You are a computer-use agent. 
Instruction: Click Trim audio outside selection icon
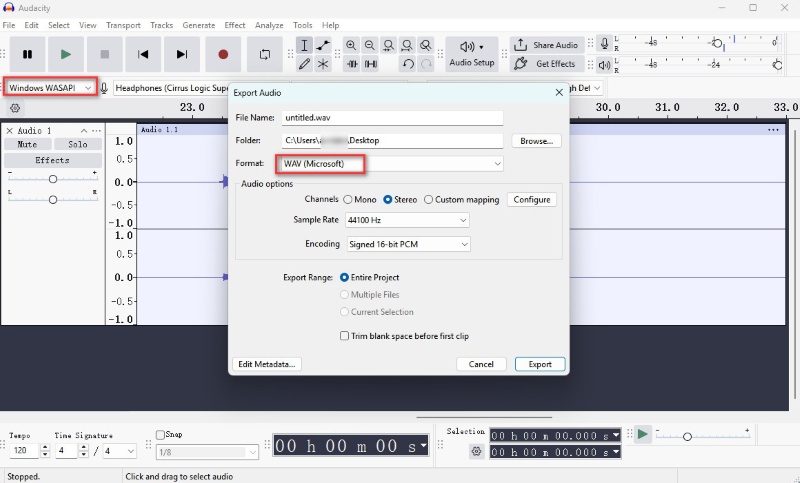(x=352, y=64)
